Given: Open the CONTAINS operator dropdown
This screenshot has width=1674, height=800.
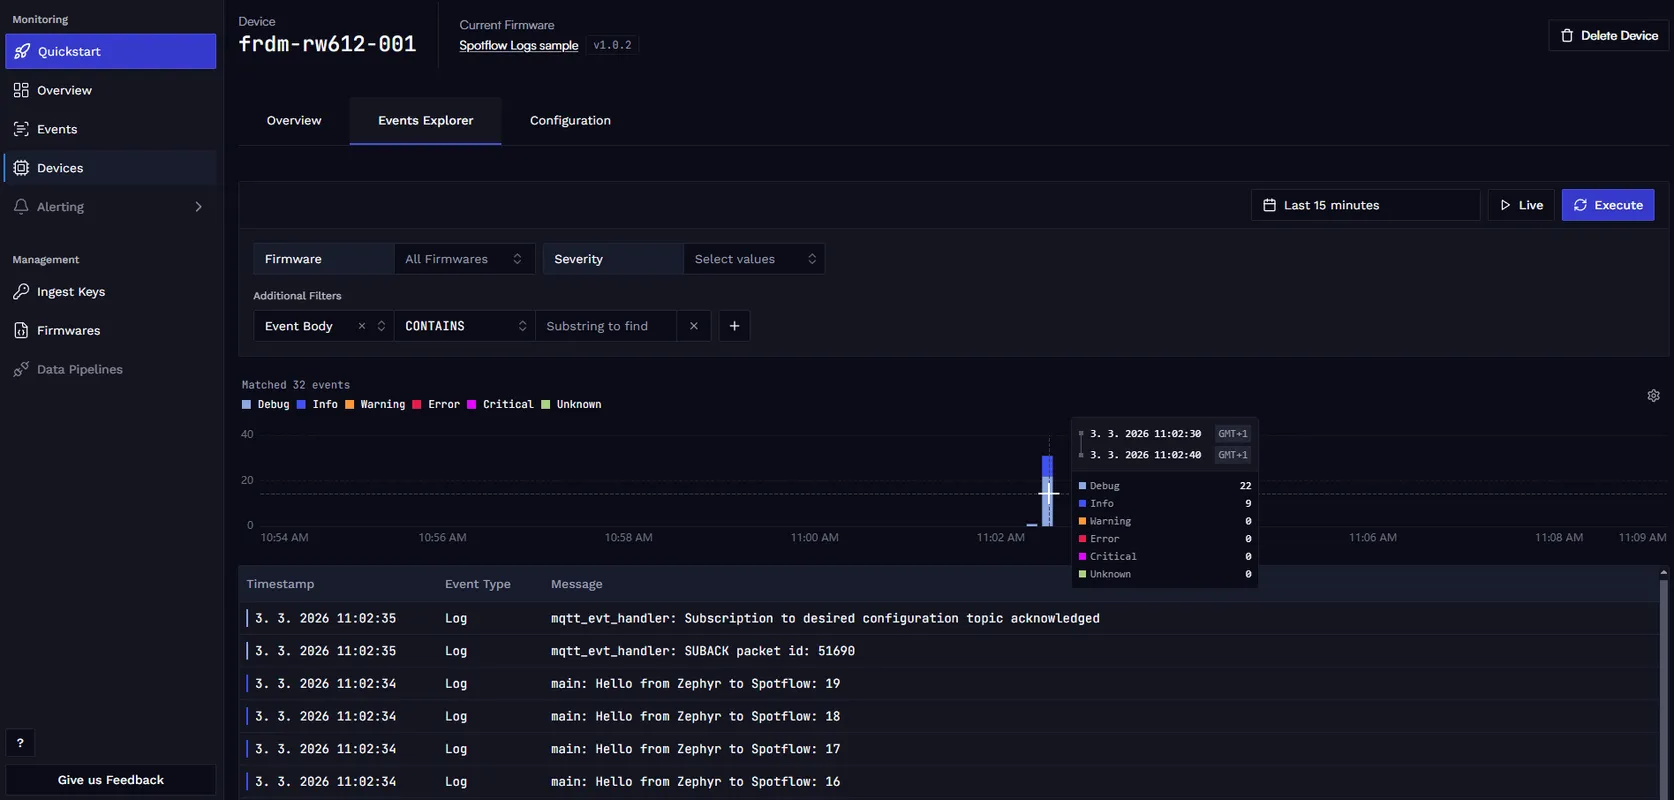Looking at the screenshot, I should click(464, 326).
